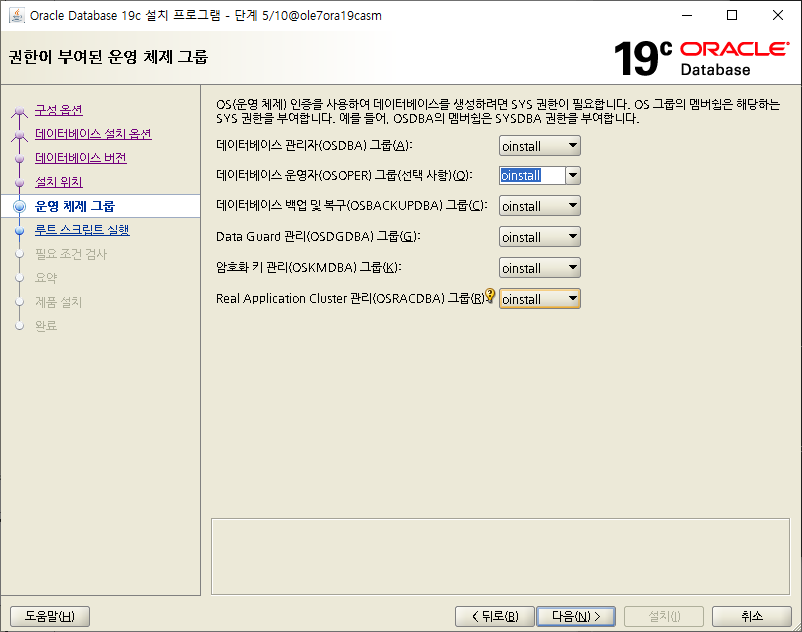This screenshot has height=632, width=802.
Task: Click the disabled 설치(I) install button
Action: 664,616
